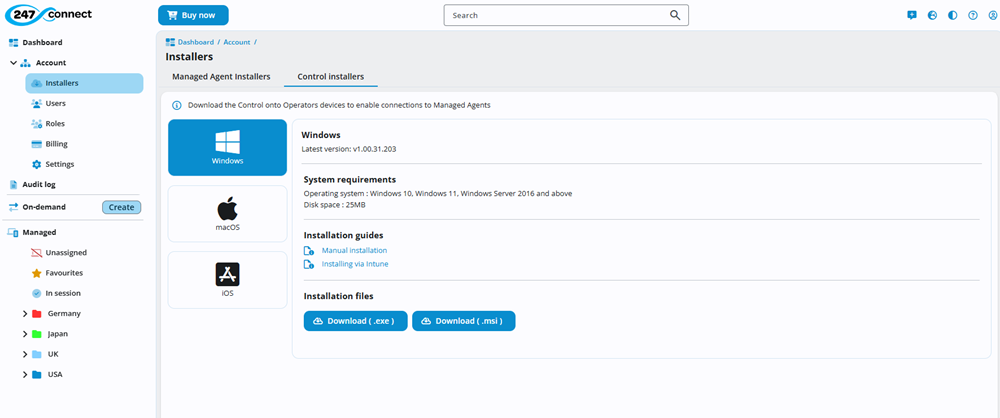
Task: Click the Installing via Intune document icon
Action: [x=309, y=264]
